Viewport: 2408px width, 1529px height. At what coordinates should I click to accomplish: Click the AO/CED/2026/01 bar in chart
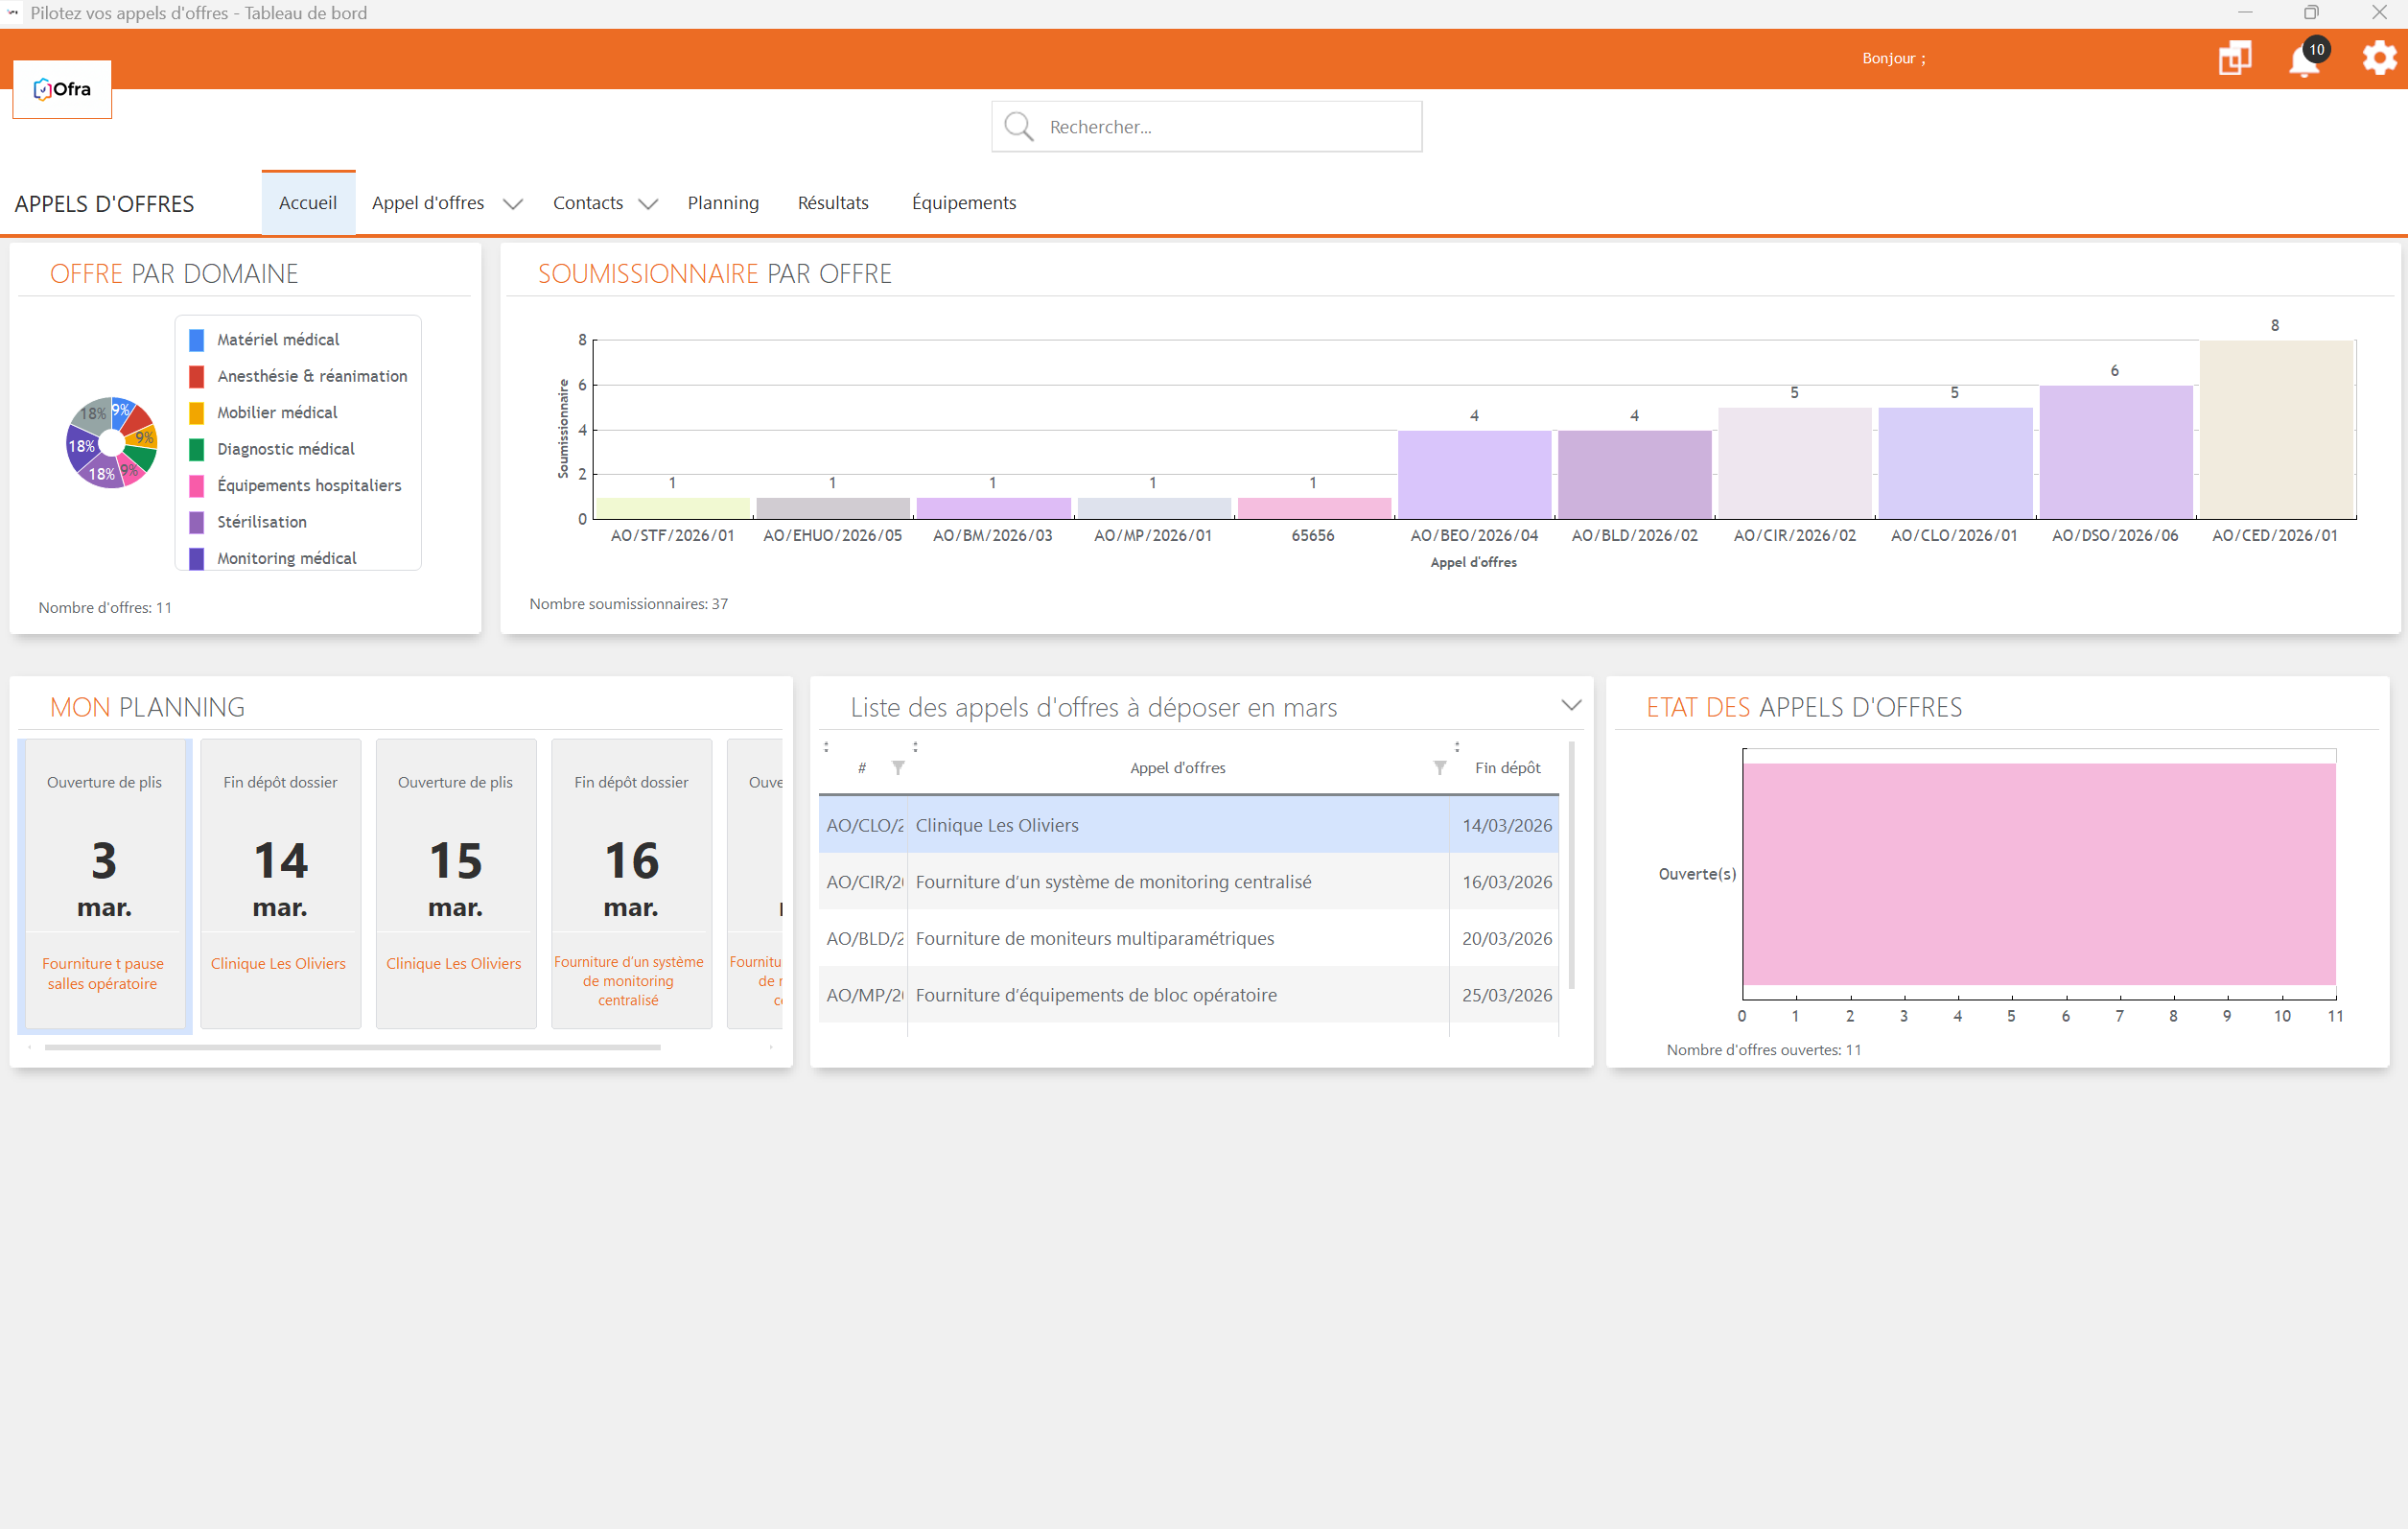click(2275, 430)
